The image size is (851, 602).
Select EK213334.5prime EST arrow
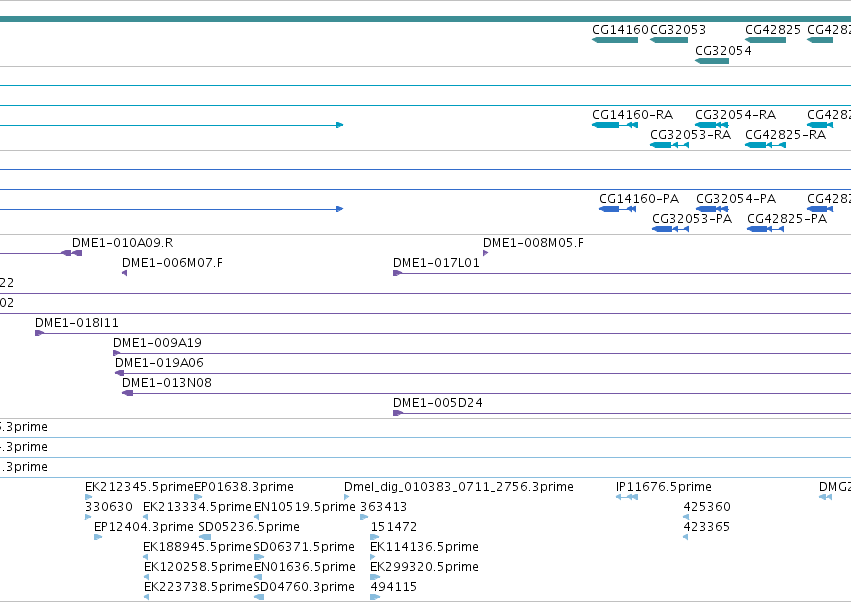coord(145,517)
